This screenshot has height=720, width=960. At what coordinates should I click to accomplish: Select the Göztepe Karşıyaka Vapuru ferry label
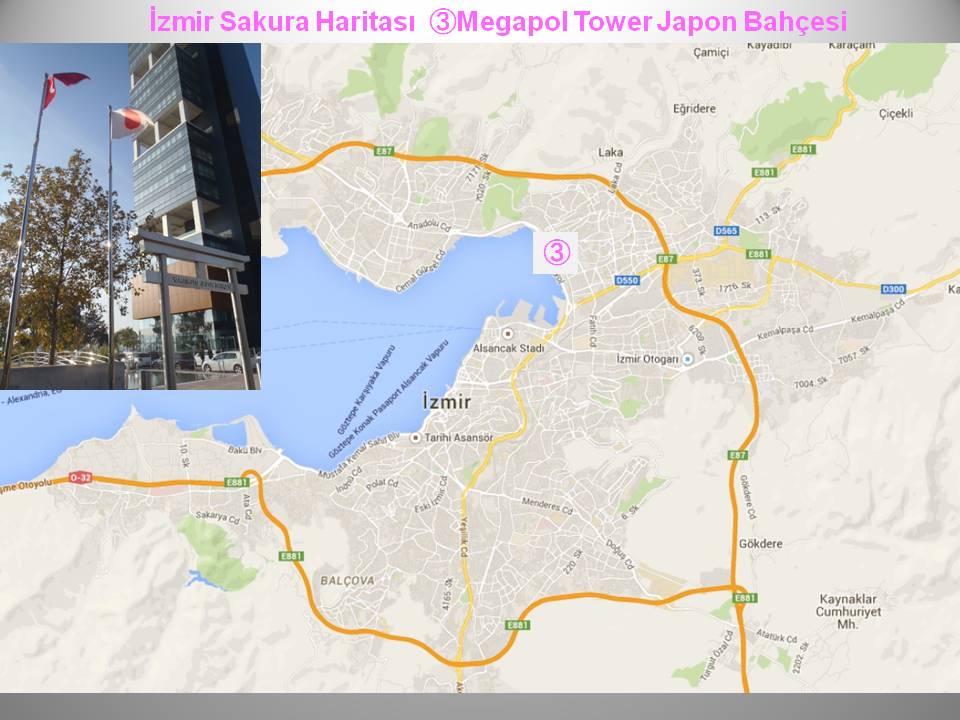(366, 390)
